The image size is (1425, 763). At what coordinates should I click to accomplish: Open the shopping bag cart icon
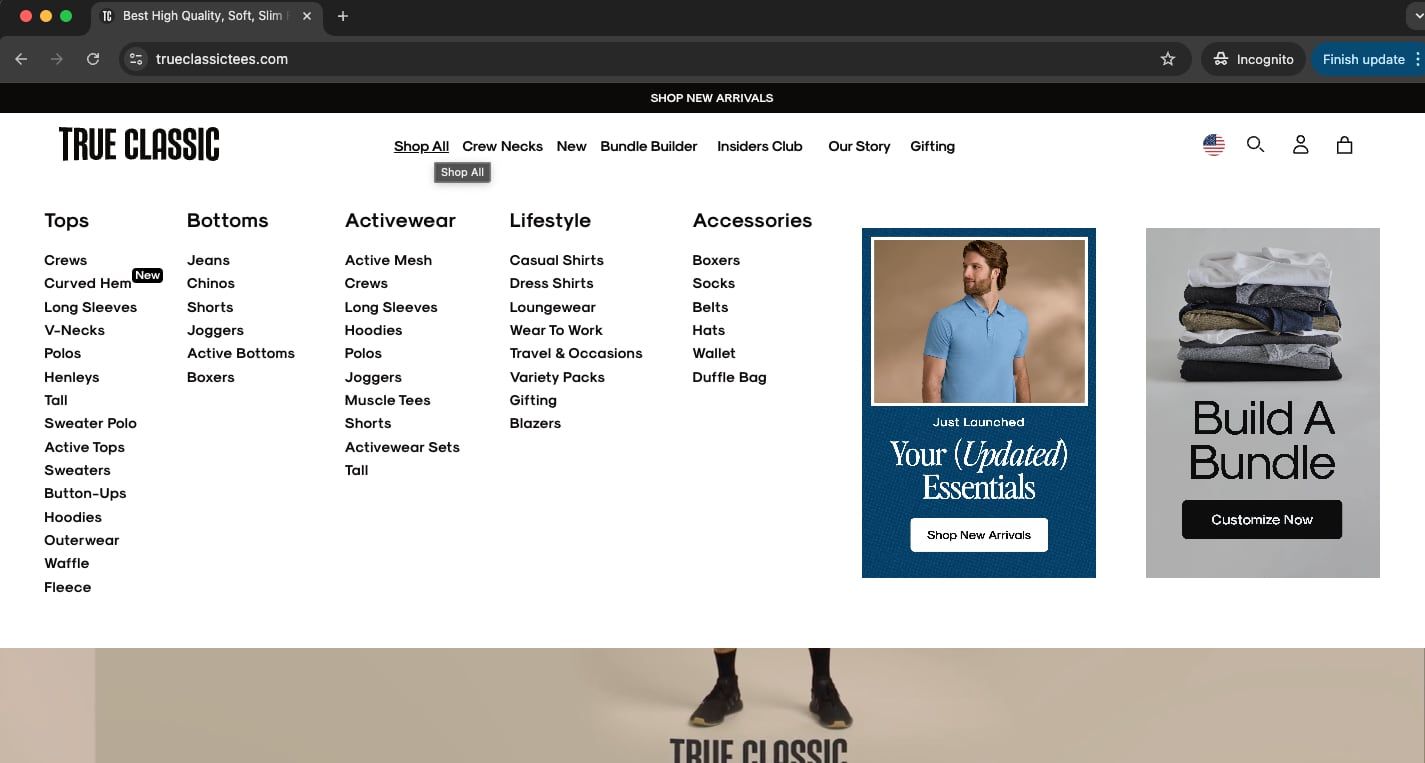pyautogui.click(x=1344, y=145)
